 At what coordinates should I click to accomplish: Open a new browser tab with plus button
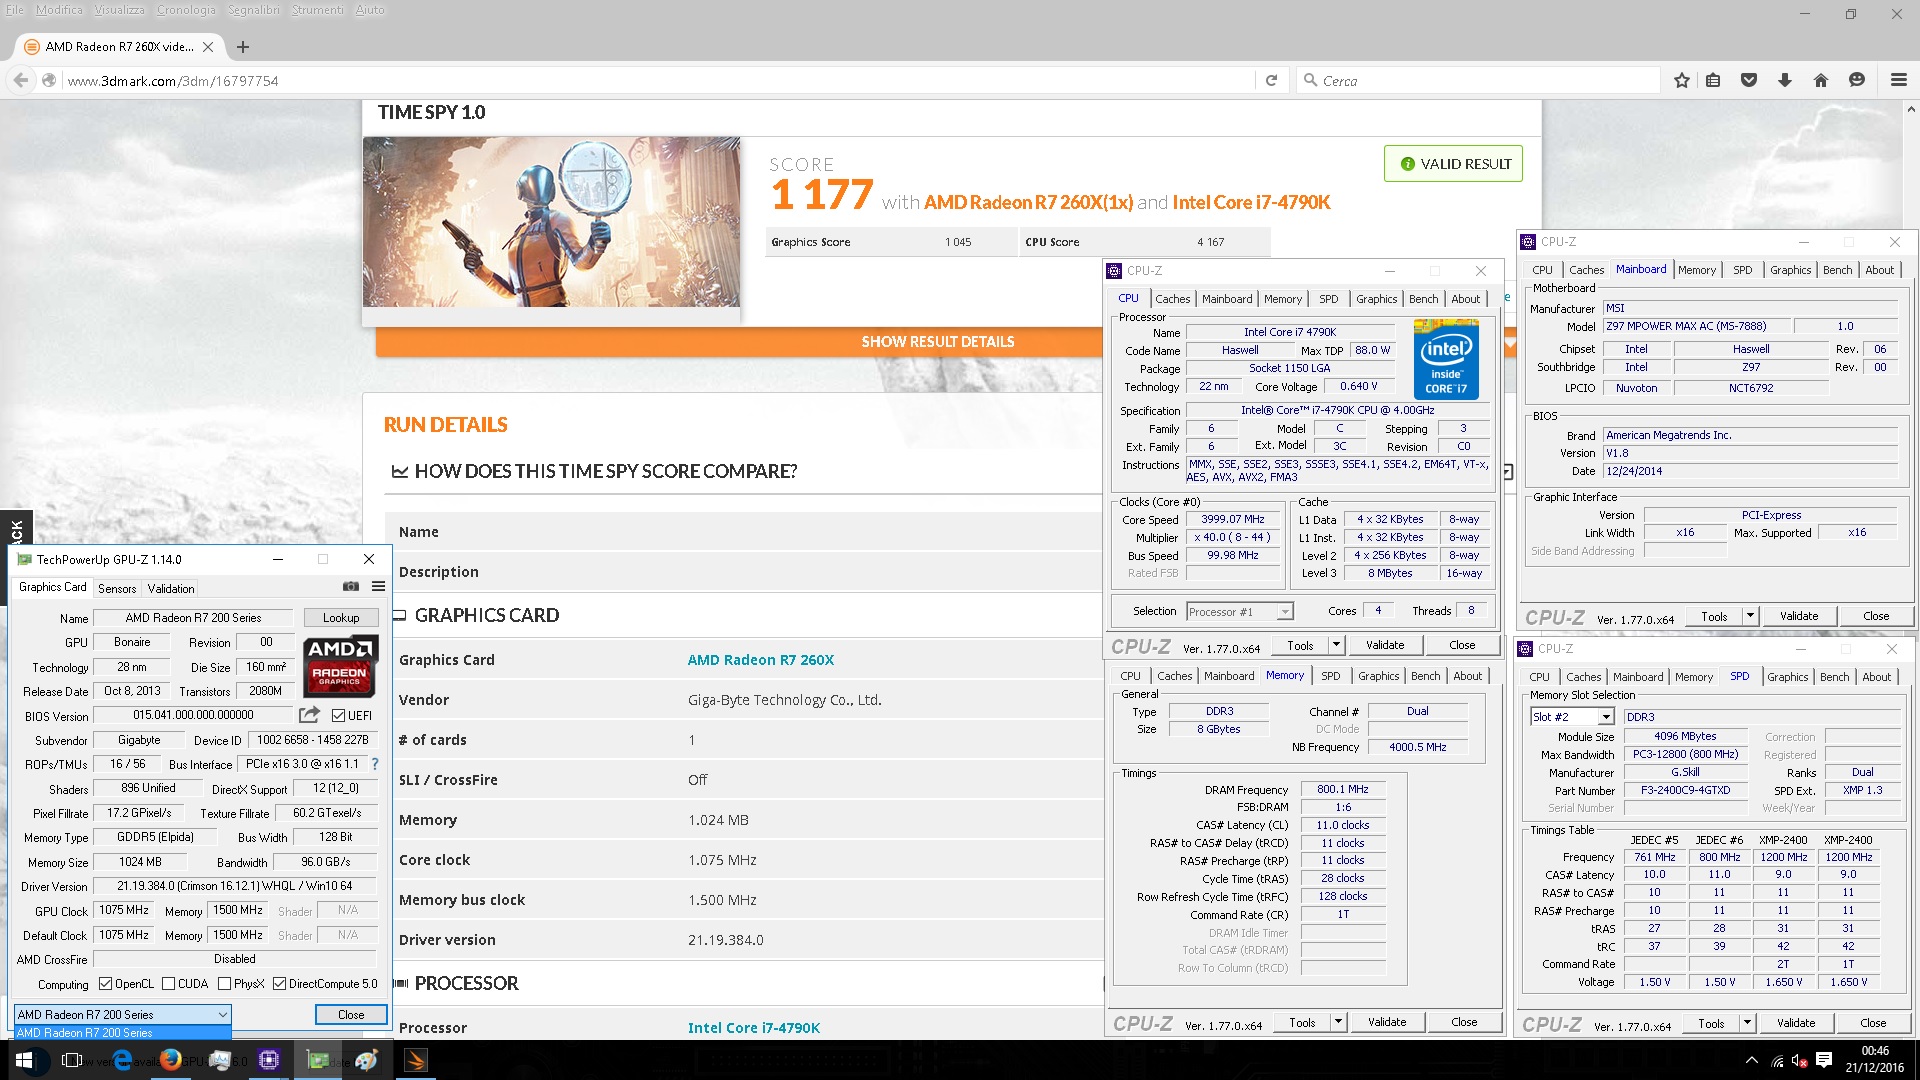(243, 46)
